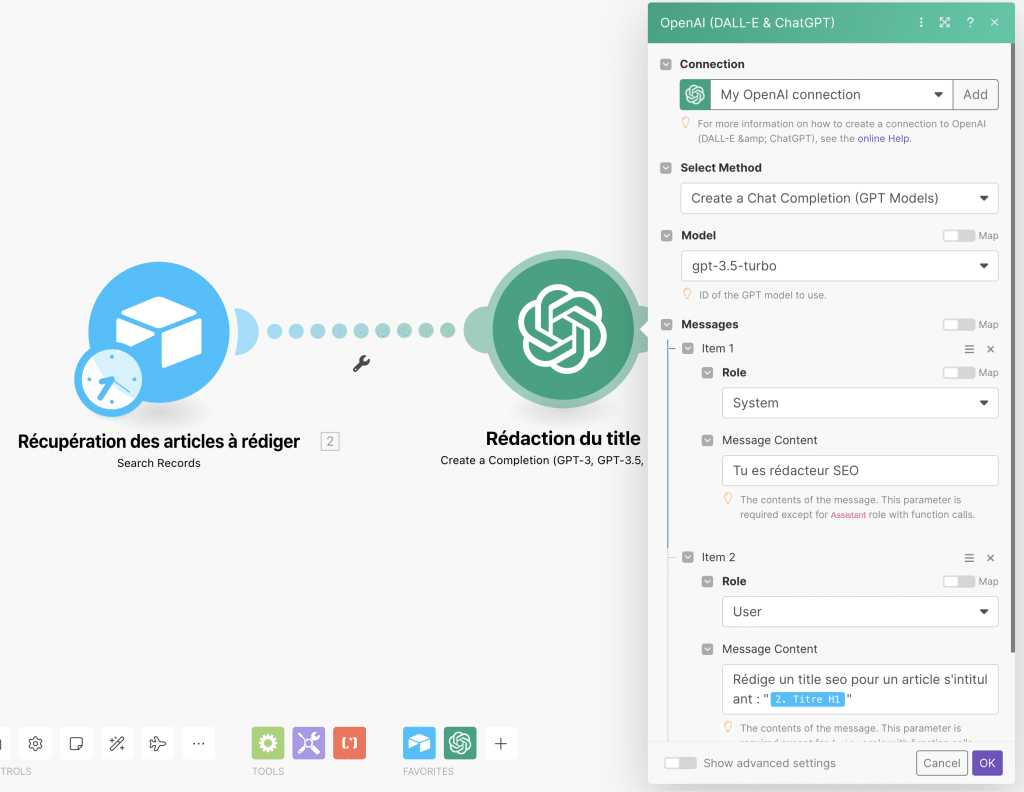Collapse Item 1 Role field toggle
The width and height of the screenshot is (1024, 792).
[x=707, y=373]
